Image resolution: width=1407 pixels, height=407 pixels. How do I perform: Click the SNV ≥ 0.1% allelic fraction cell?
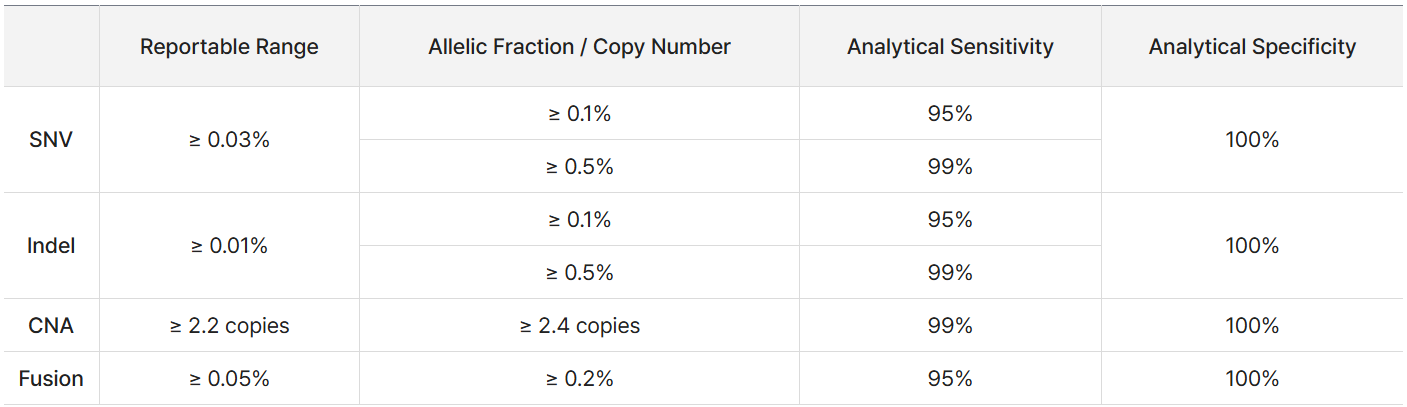click(x=579, y=114)
